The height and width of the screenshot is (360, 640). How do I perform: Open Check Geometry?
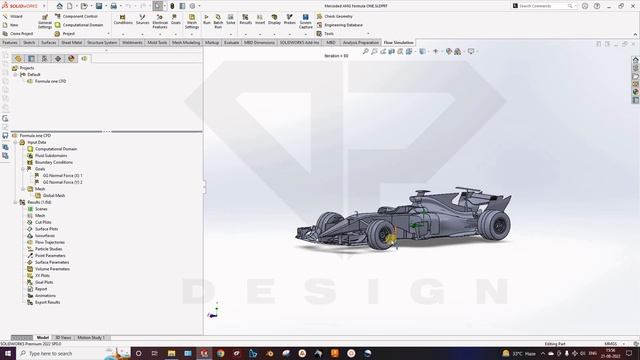[334, 16]
